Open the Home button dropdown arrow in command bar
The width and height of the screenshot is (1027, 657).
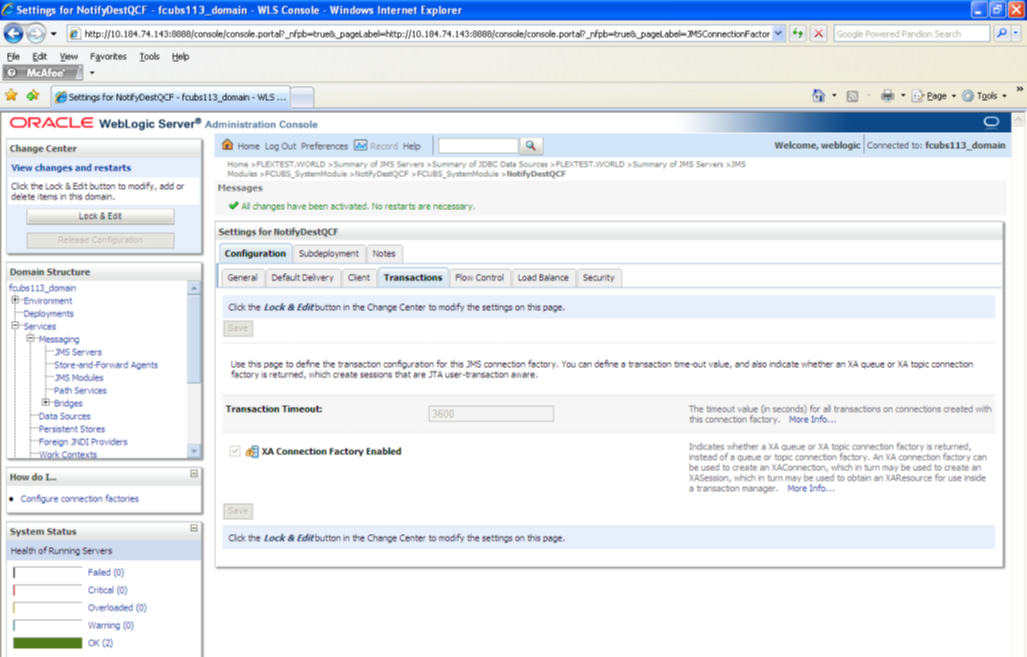point(834,96)
